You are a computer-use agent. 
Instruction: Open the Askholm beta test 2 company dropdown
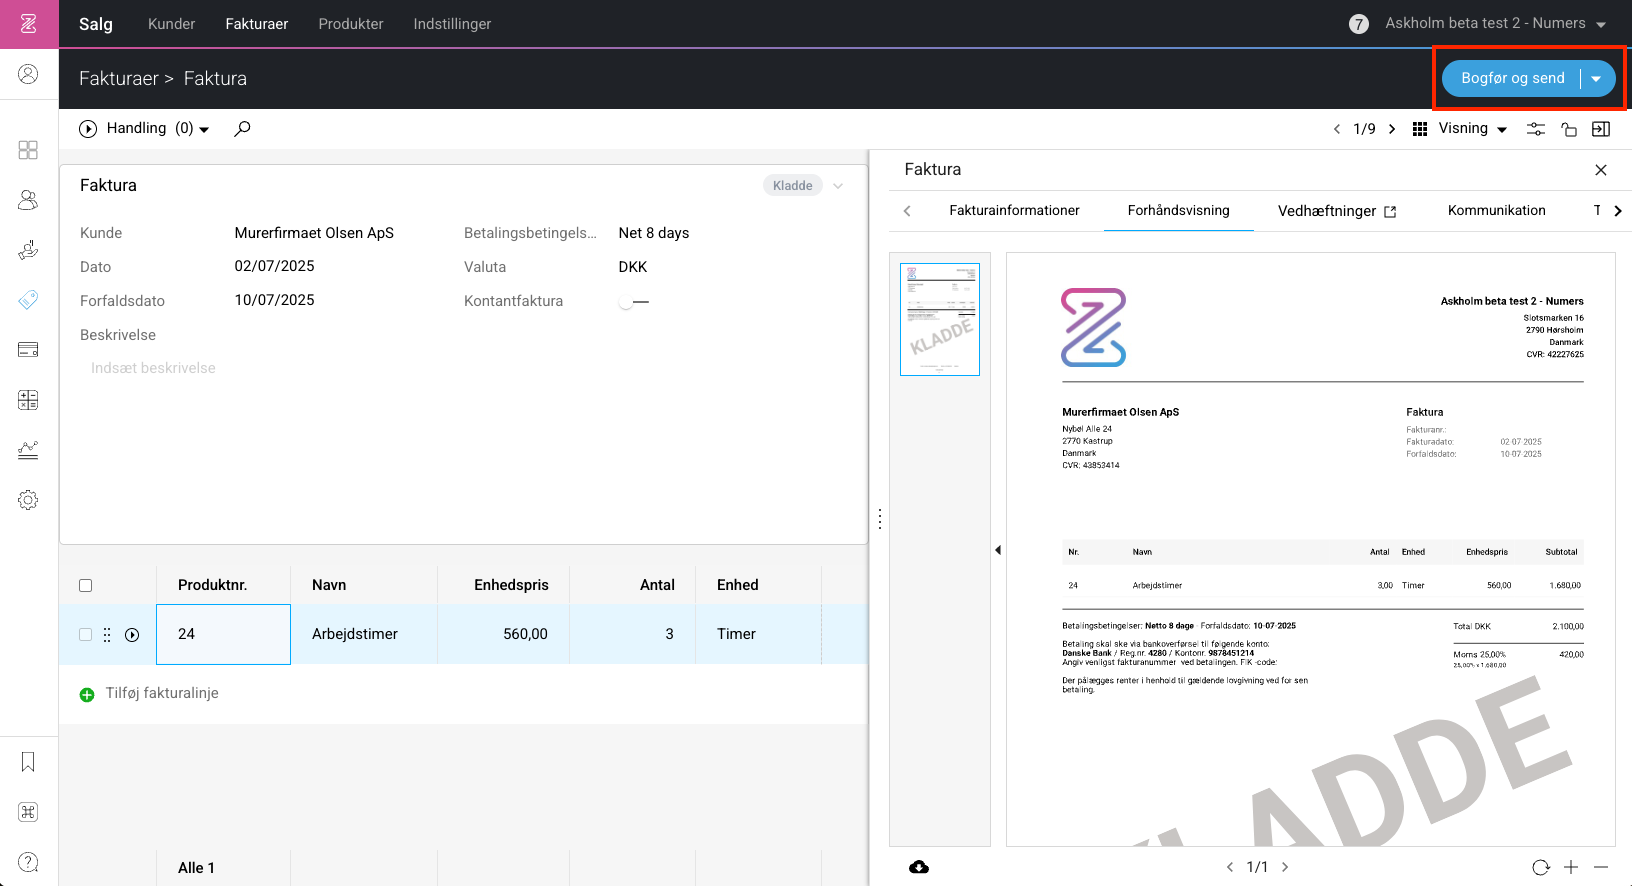tap(1496, 23)
